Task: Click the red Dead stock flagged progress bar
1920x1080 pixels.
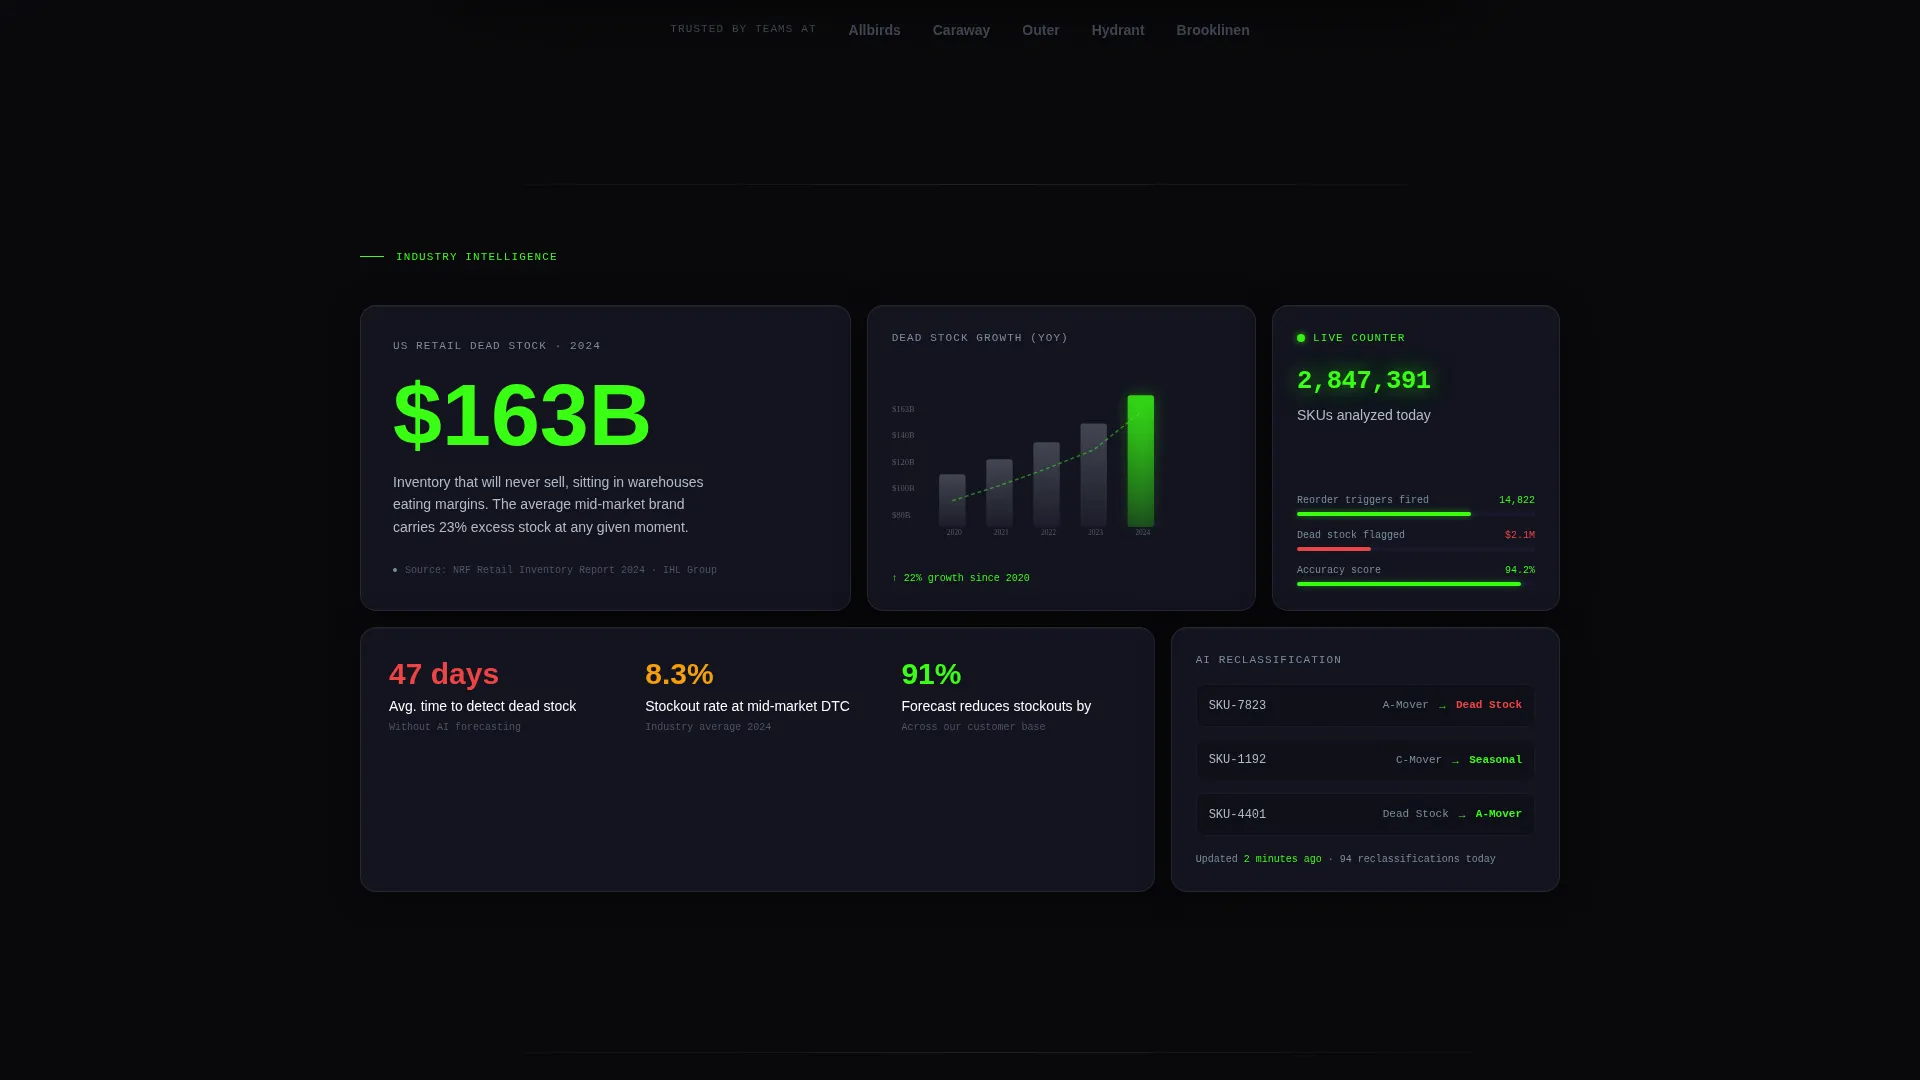Action: (1415, 549)
